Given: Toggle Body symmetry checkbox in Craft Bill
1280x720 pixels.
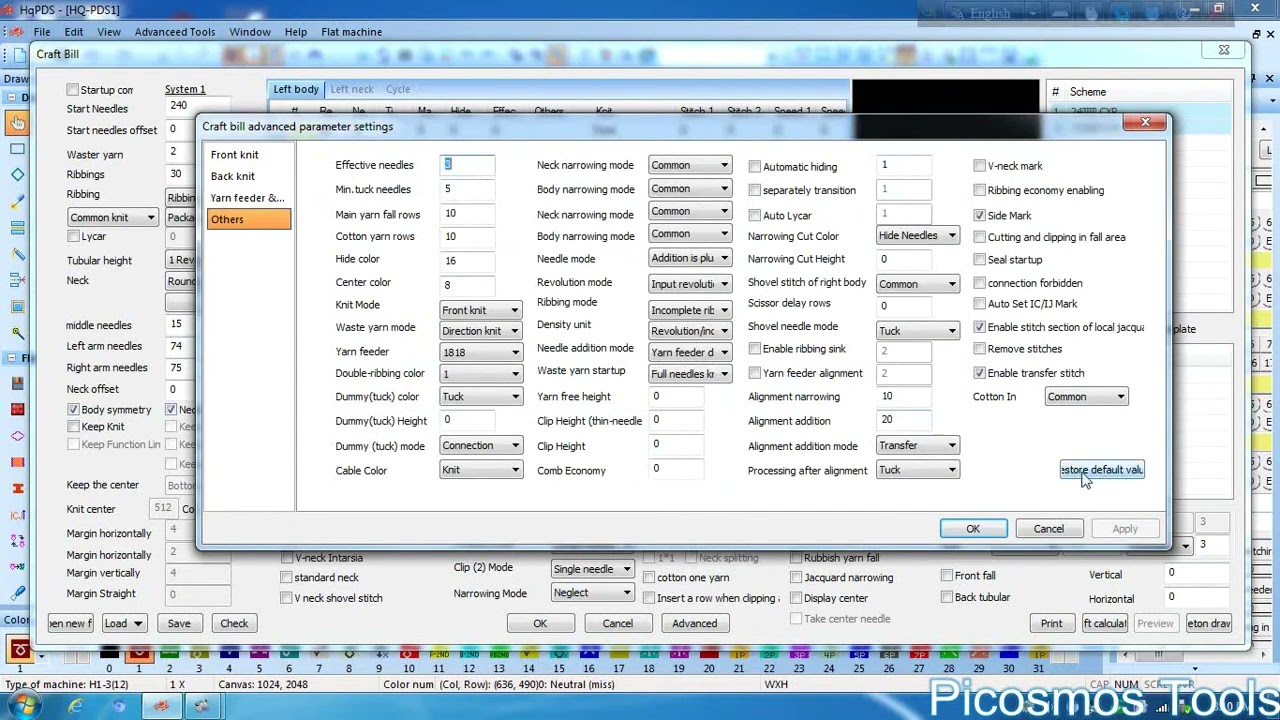Looking at the screenshot, I should (x=73, y=410).
